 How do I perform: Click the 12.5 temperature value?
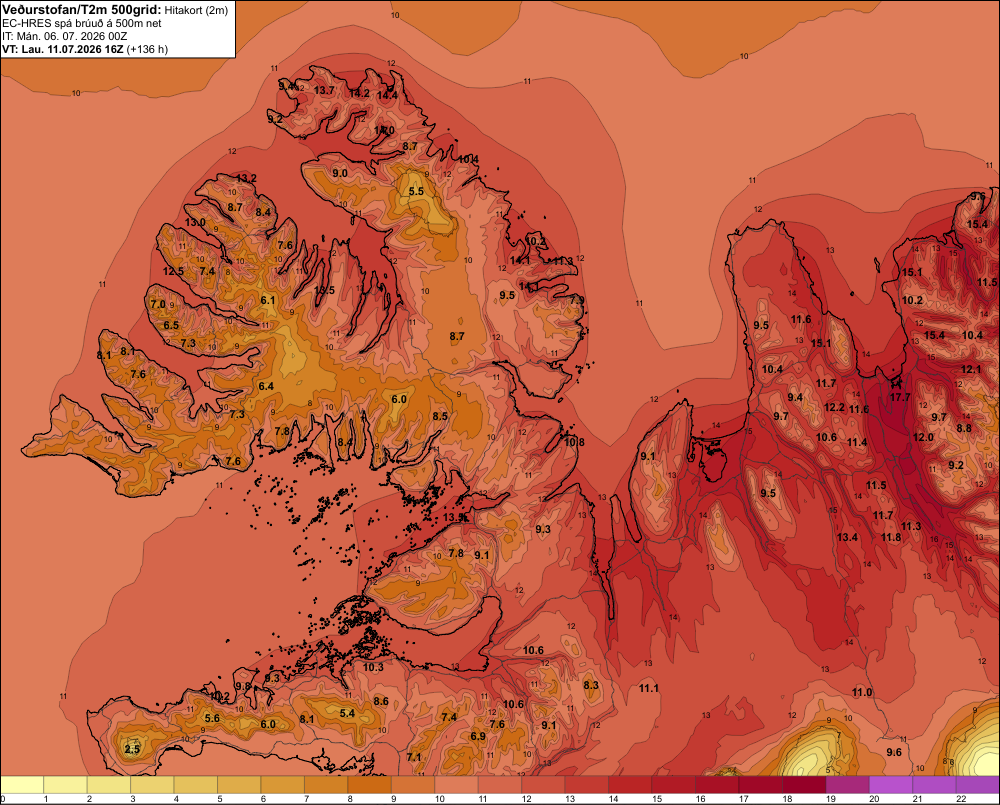pyautogui.click(x=173, y=272)
